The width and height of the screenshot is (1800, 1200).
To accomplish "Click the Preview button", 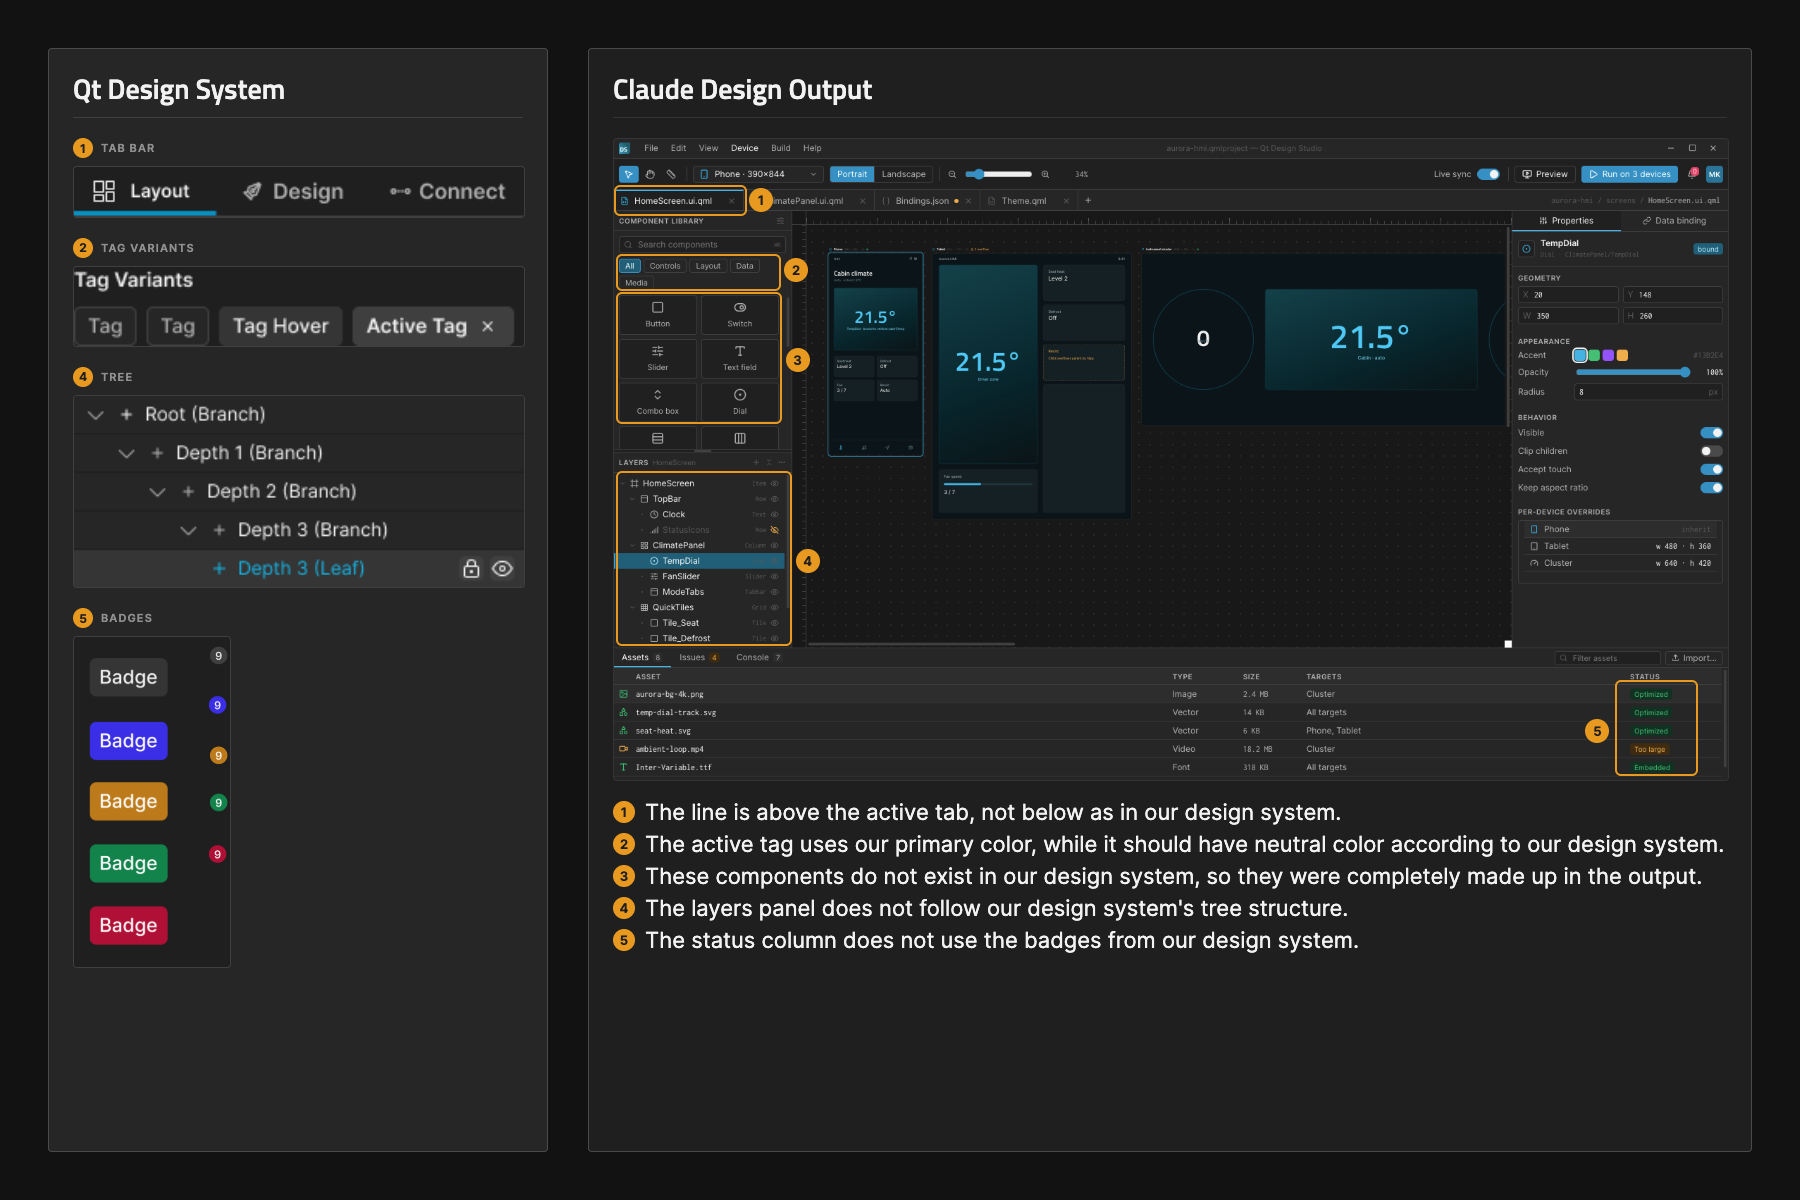I will click(x=1545, y=174).
